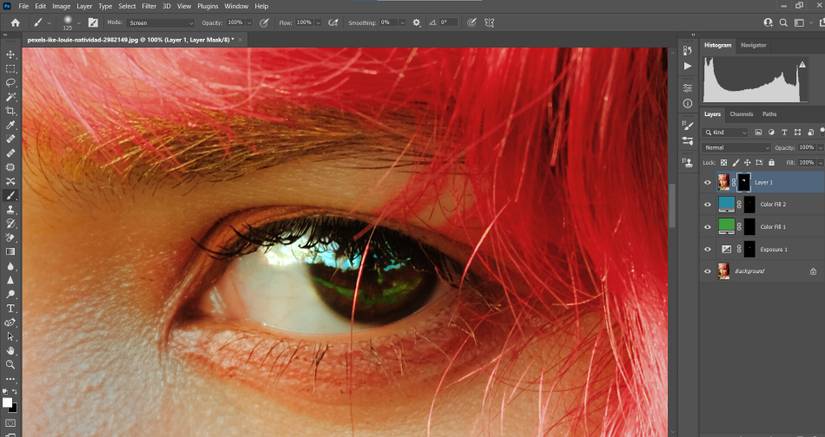
Task: Click the Search icon at top right
Action: click(783, 23)
